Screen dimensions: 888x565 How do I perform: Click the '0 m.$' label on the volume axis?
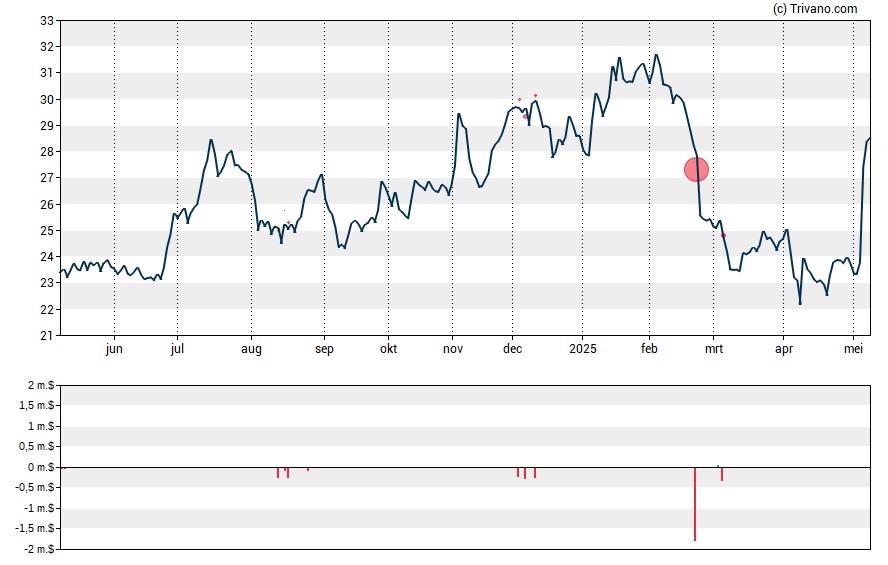pos(41,468)
